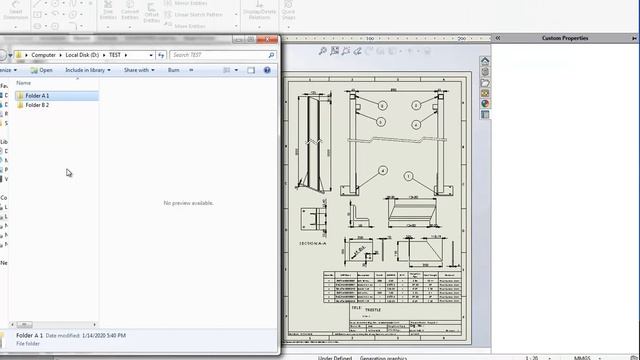Viewport: 640px width, 360px height.
Task: Open the view options dropdown arrow in Explorer
Action: (236, 70)
